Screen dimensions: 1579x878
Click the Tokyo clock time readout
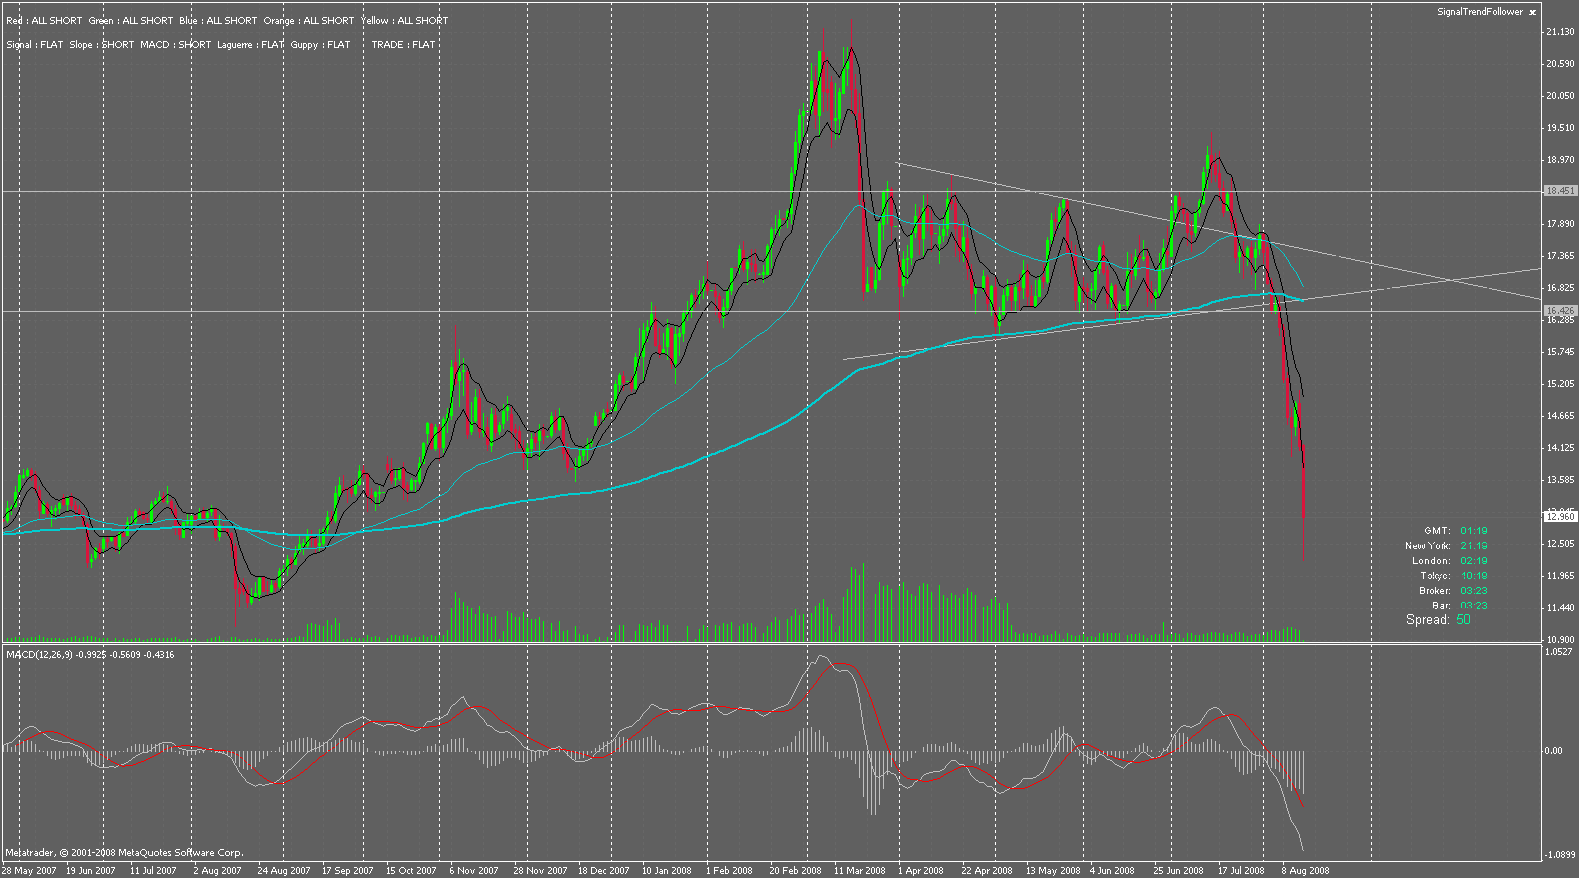coord(1473,576)
